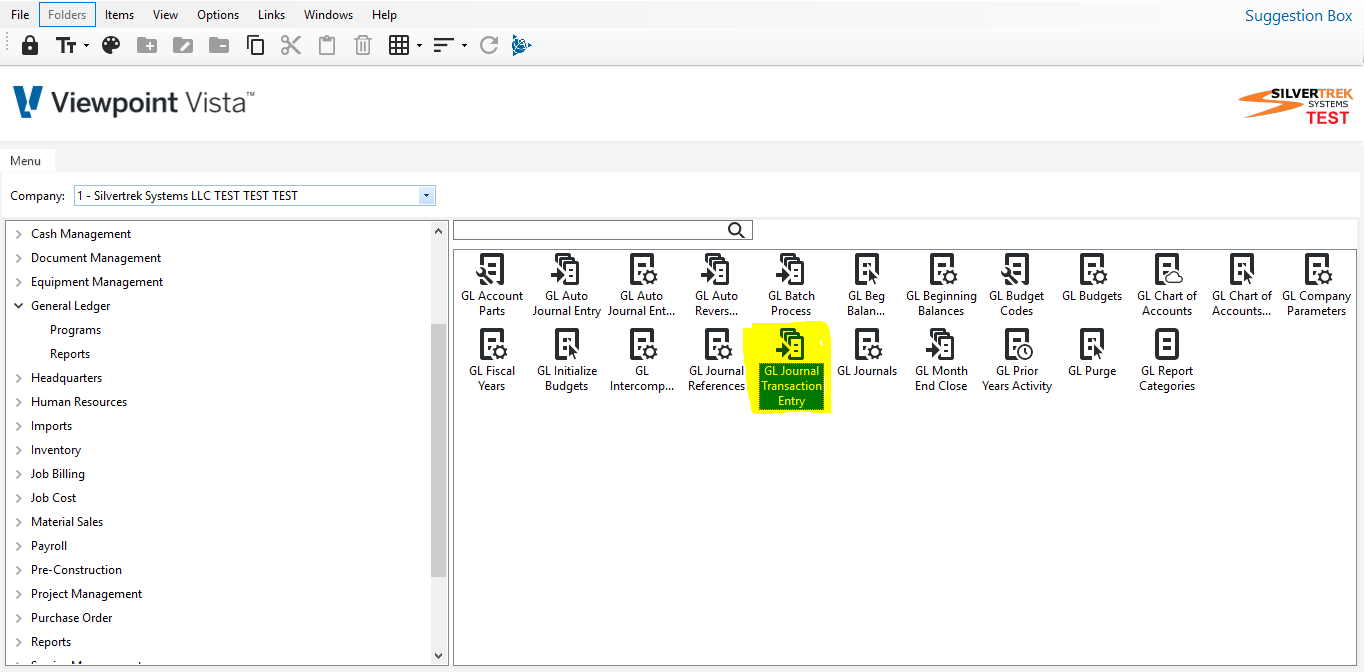Select Programs under General Ledger

[76, 330]
